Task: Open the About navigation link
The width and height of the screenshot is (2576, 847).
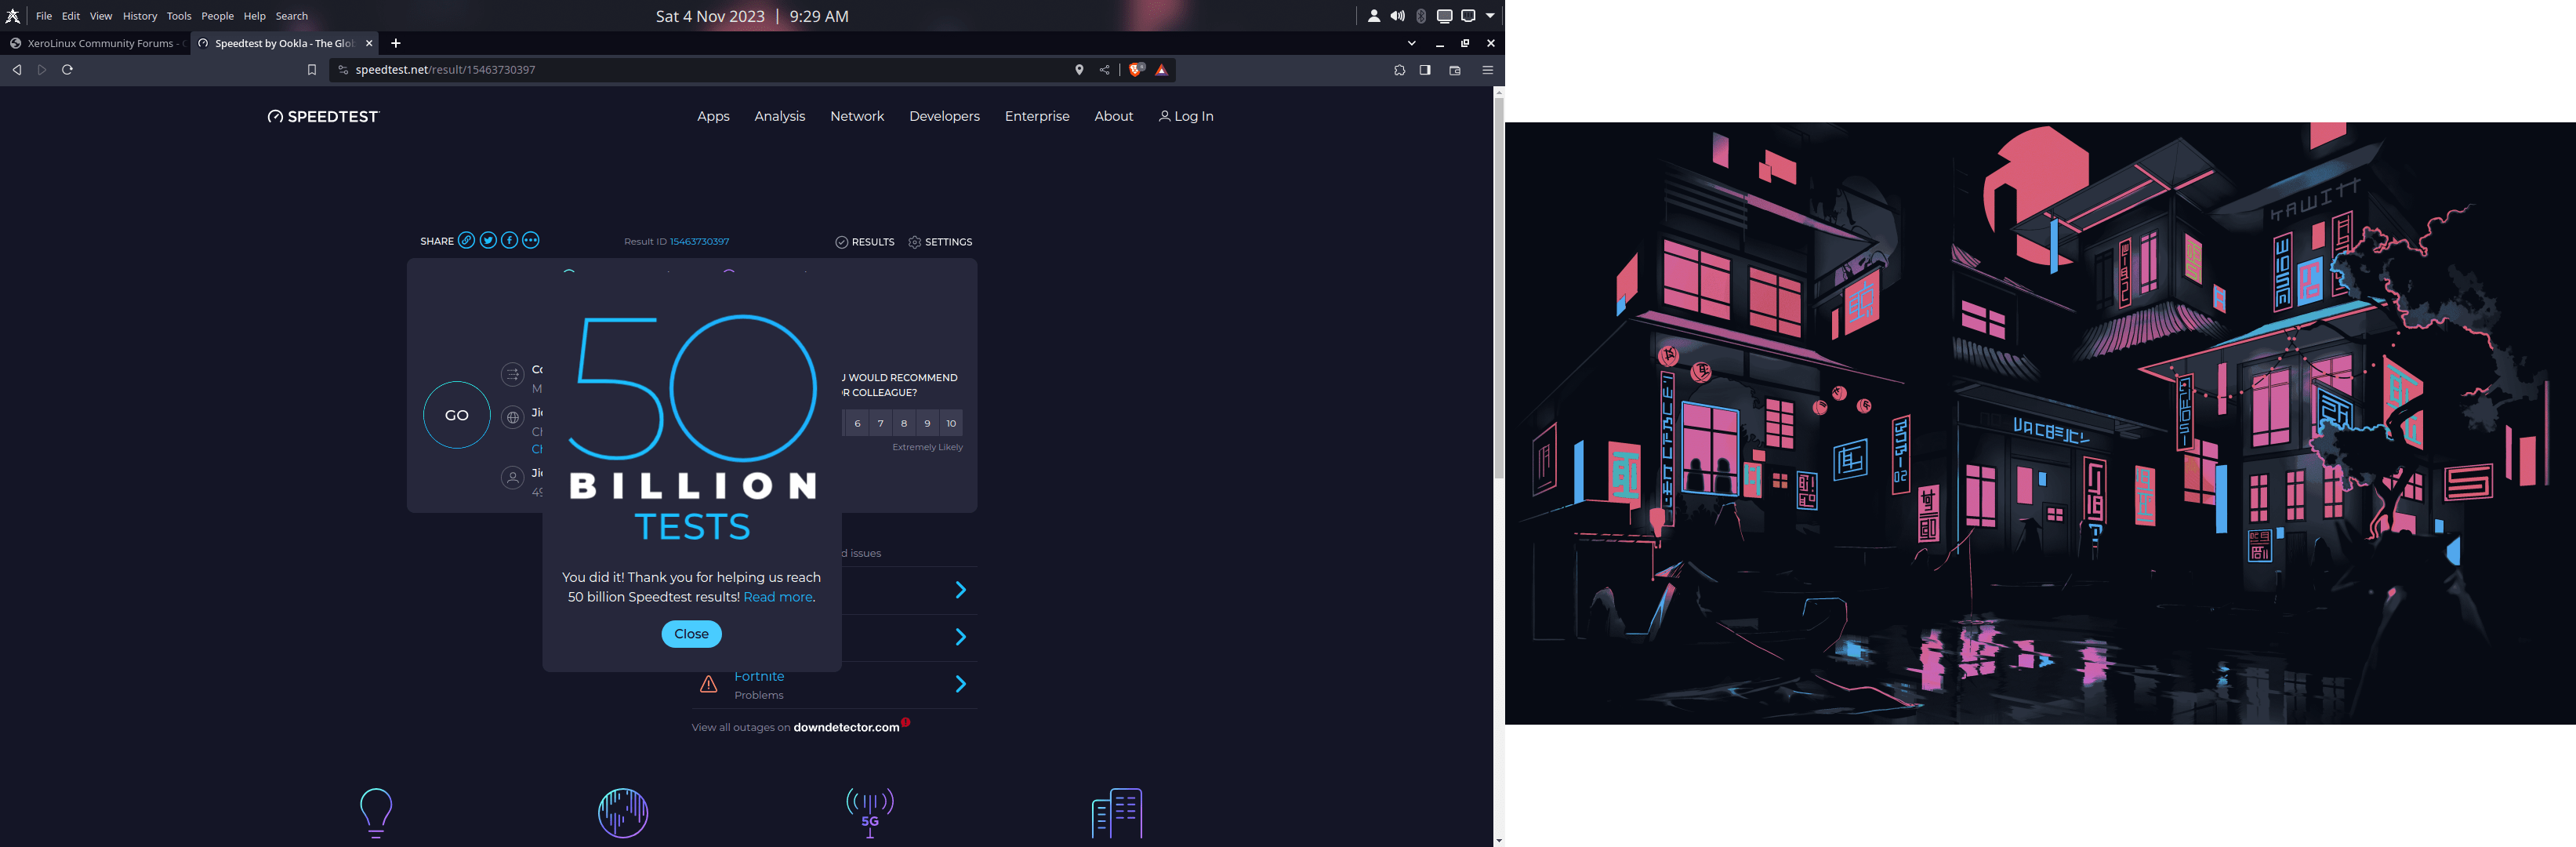Action: [1114, 116]
